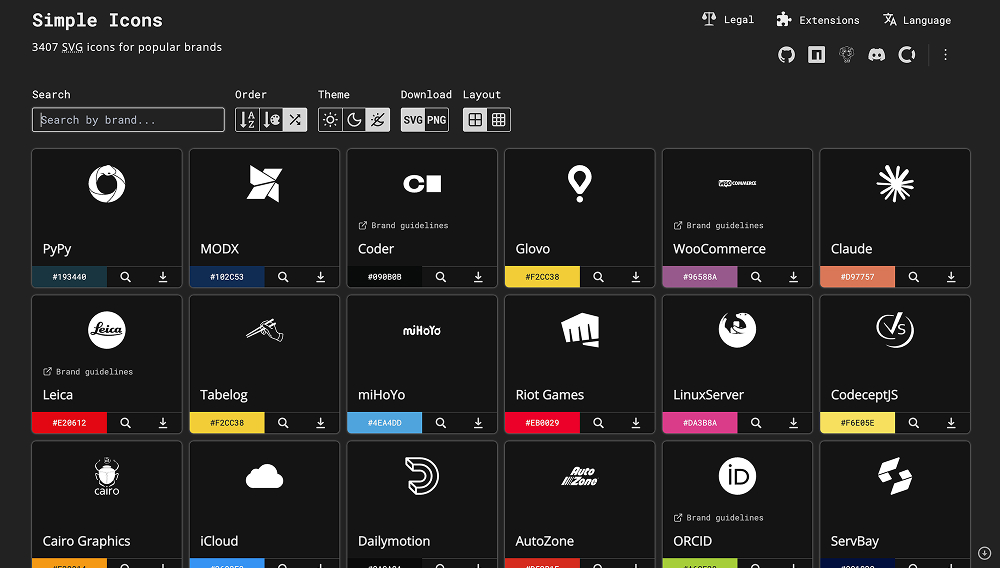
Task: Download the Leica icon
Action: (163, 423)
